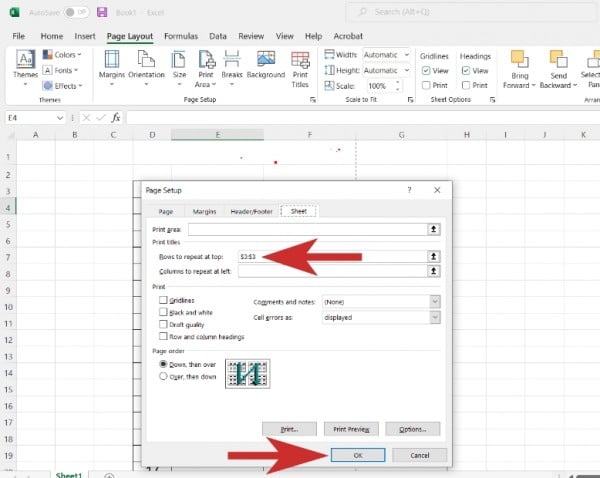Viewport: 600px width, 478px height.
Task: Toggle the AutoSave switch
Action: click(x=76, y=13)
